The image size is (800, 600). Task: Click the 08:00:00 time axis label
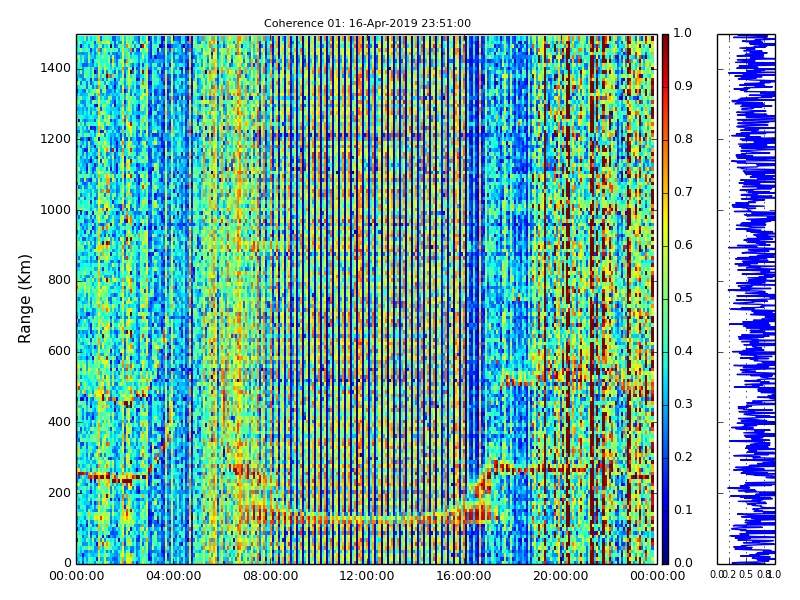tap(270, 576)
